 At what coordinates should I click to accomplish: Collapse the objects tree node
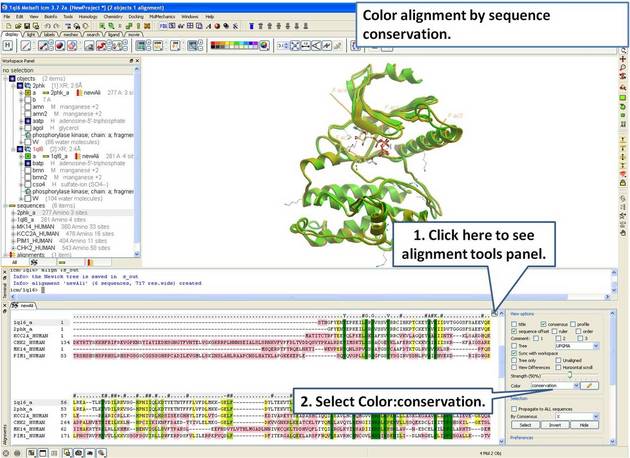5,79
